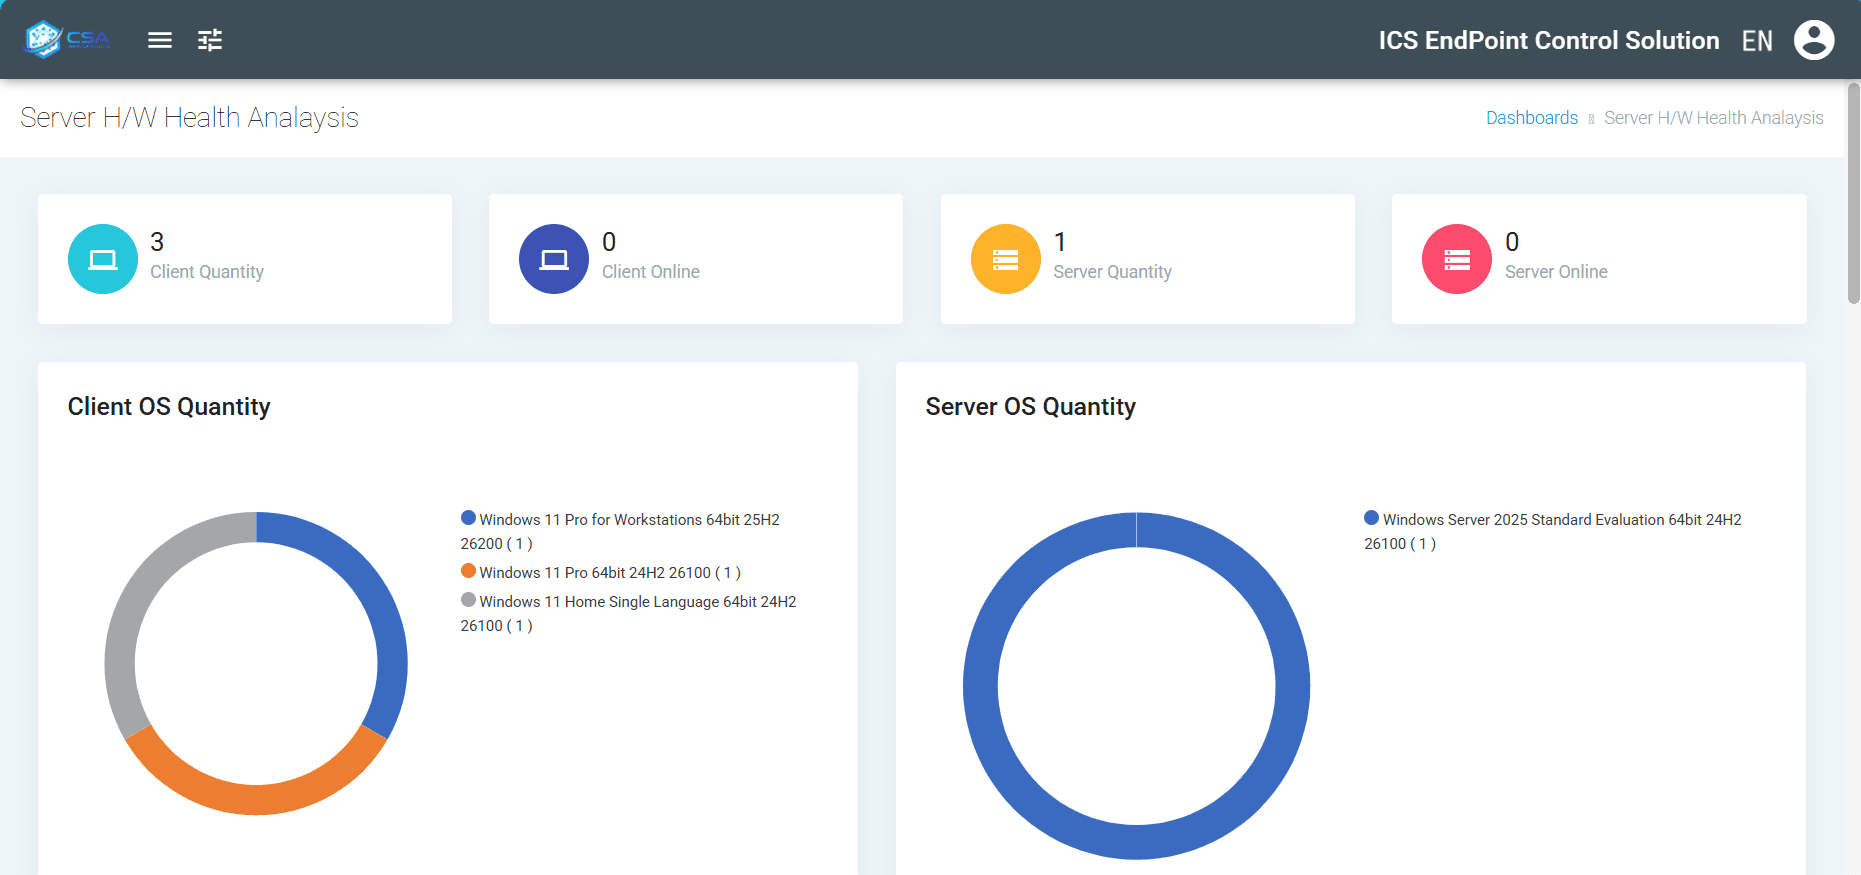
Task: Click the page vertical scrollbar thumb
Action: point(1853,193)
